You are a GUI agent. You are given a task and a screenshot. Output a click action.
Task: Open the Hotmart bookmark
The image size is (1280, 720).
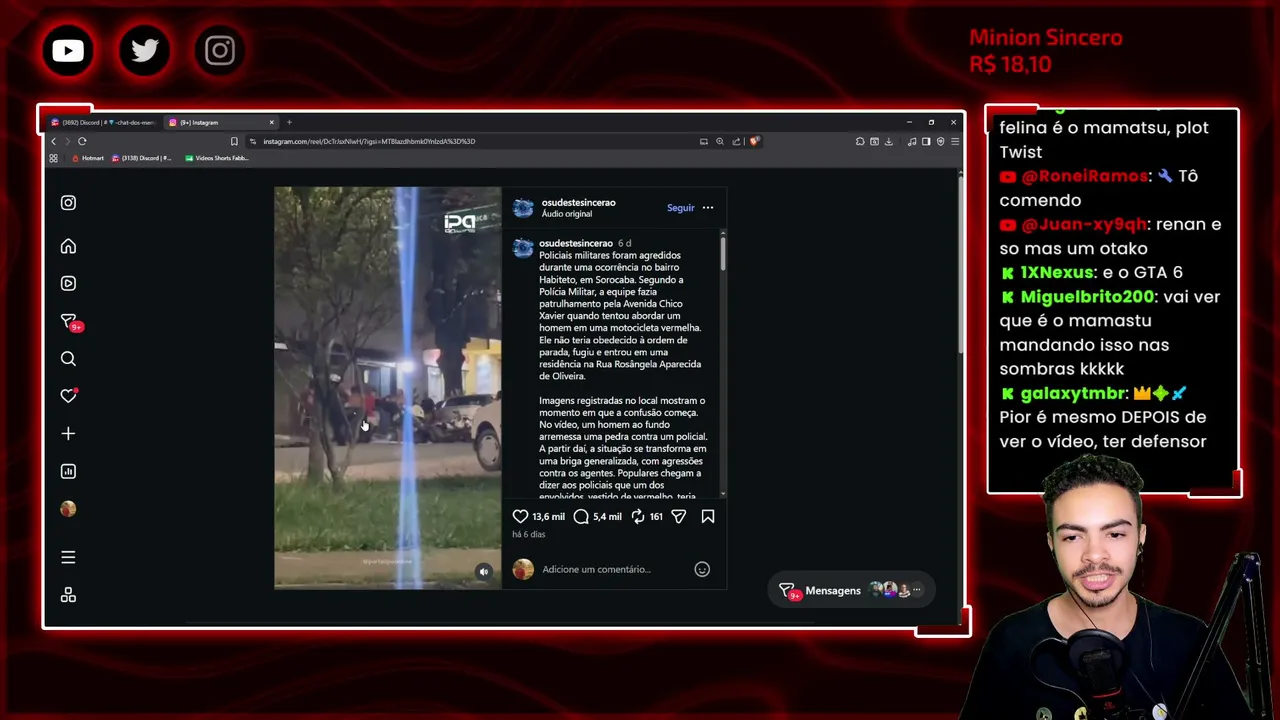click(87, 158)
